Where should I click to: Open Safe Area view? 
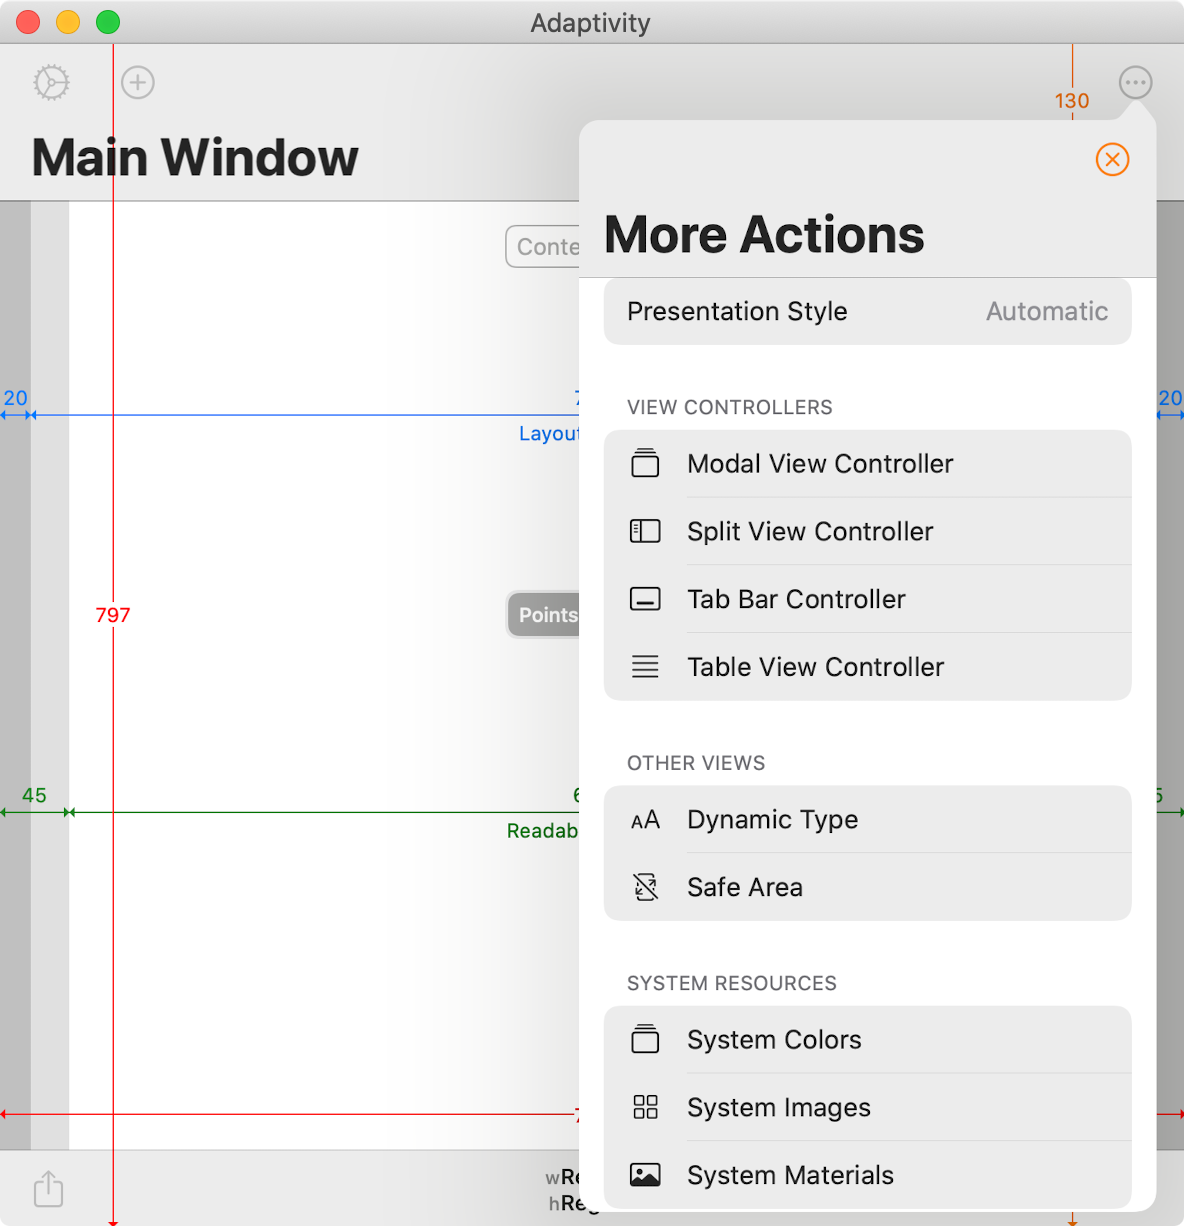[867, 887]
